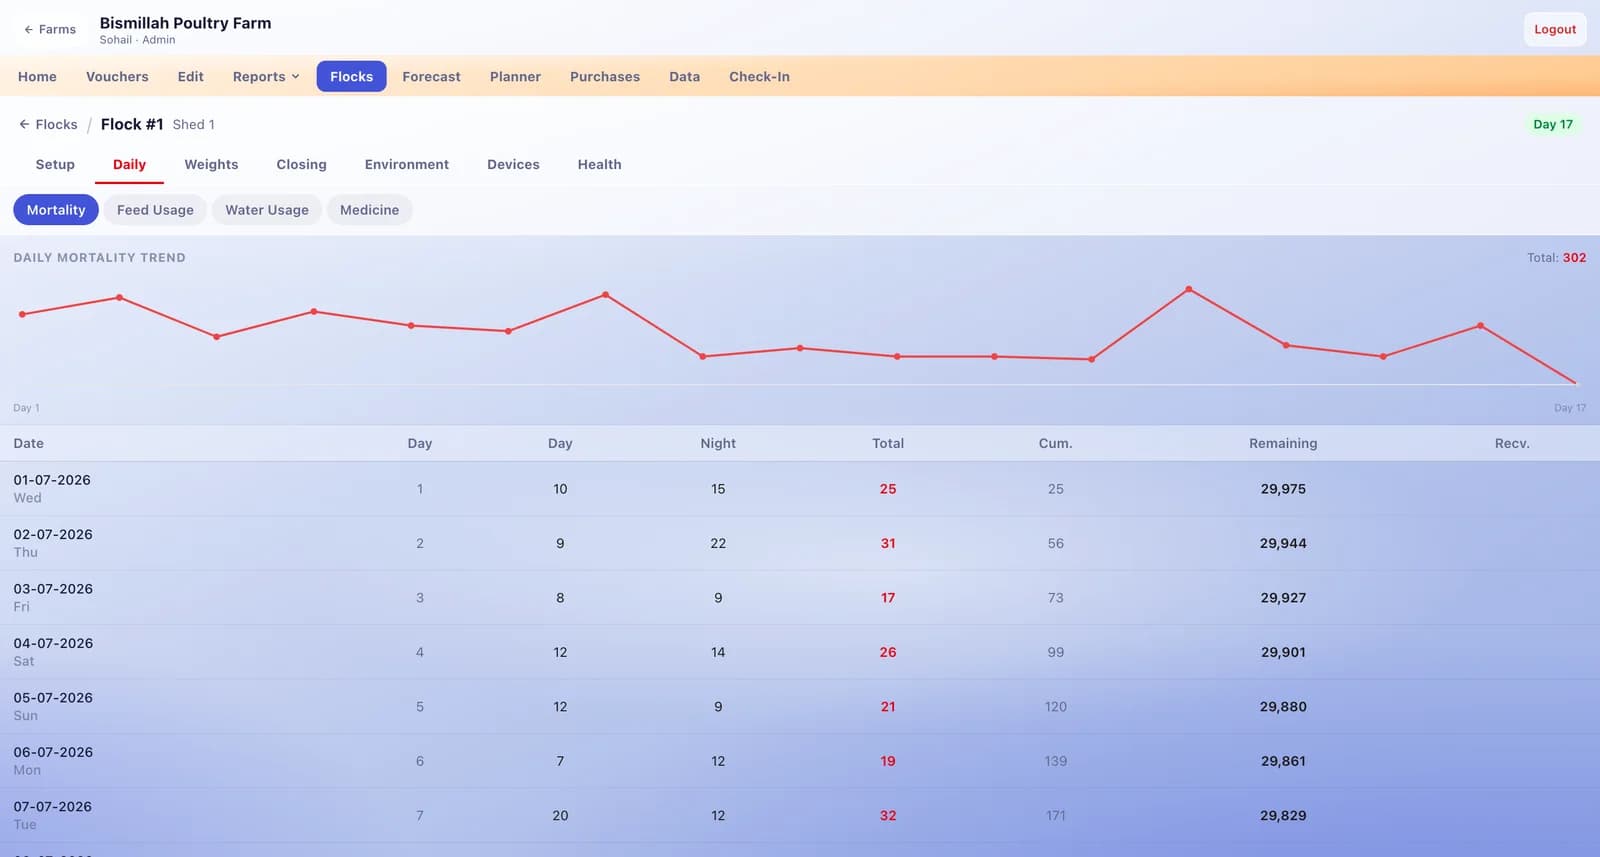1600x857 pixels.
Task: Click the peak point on mortality trend
Action: coord(1188,289)
